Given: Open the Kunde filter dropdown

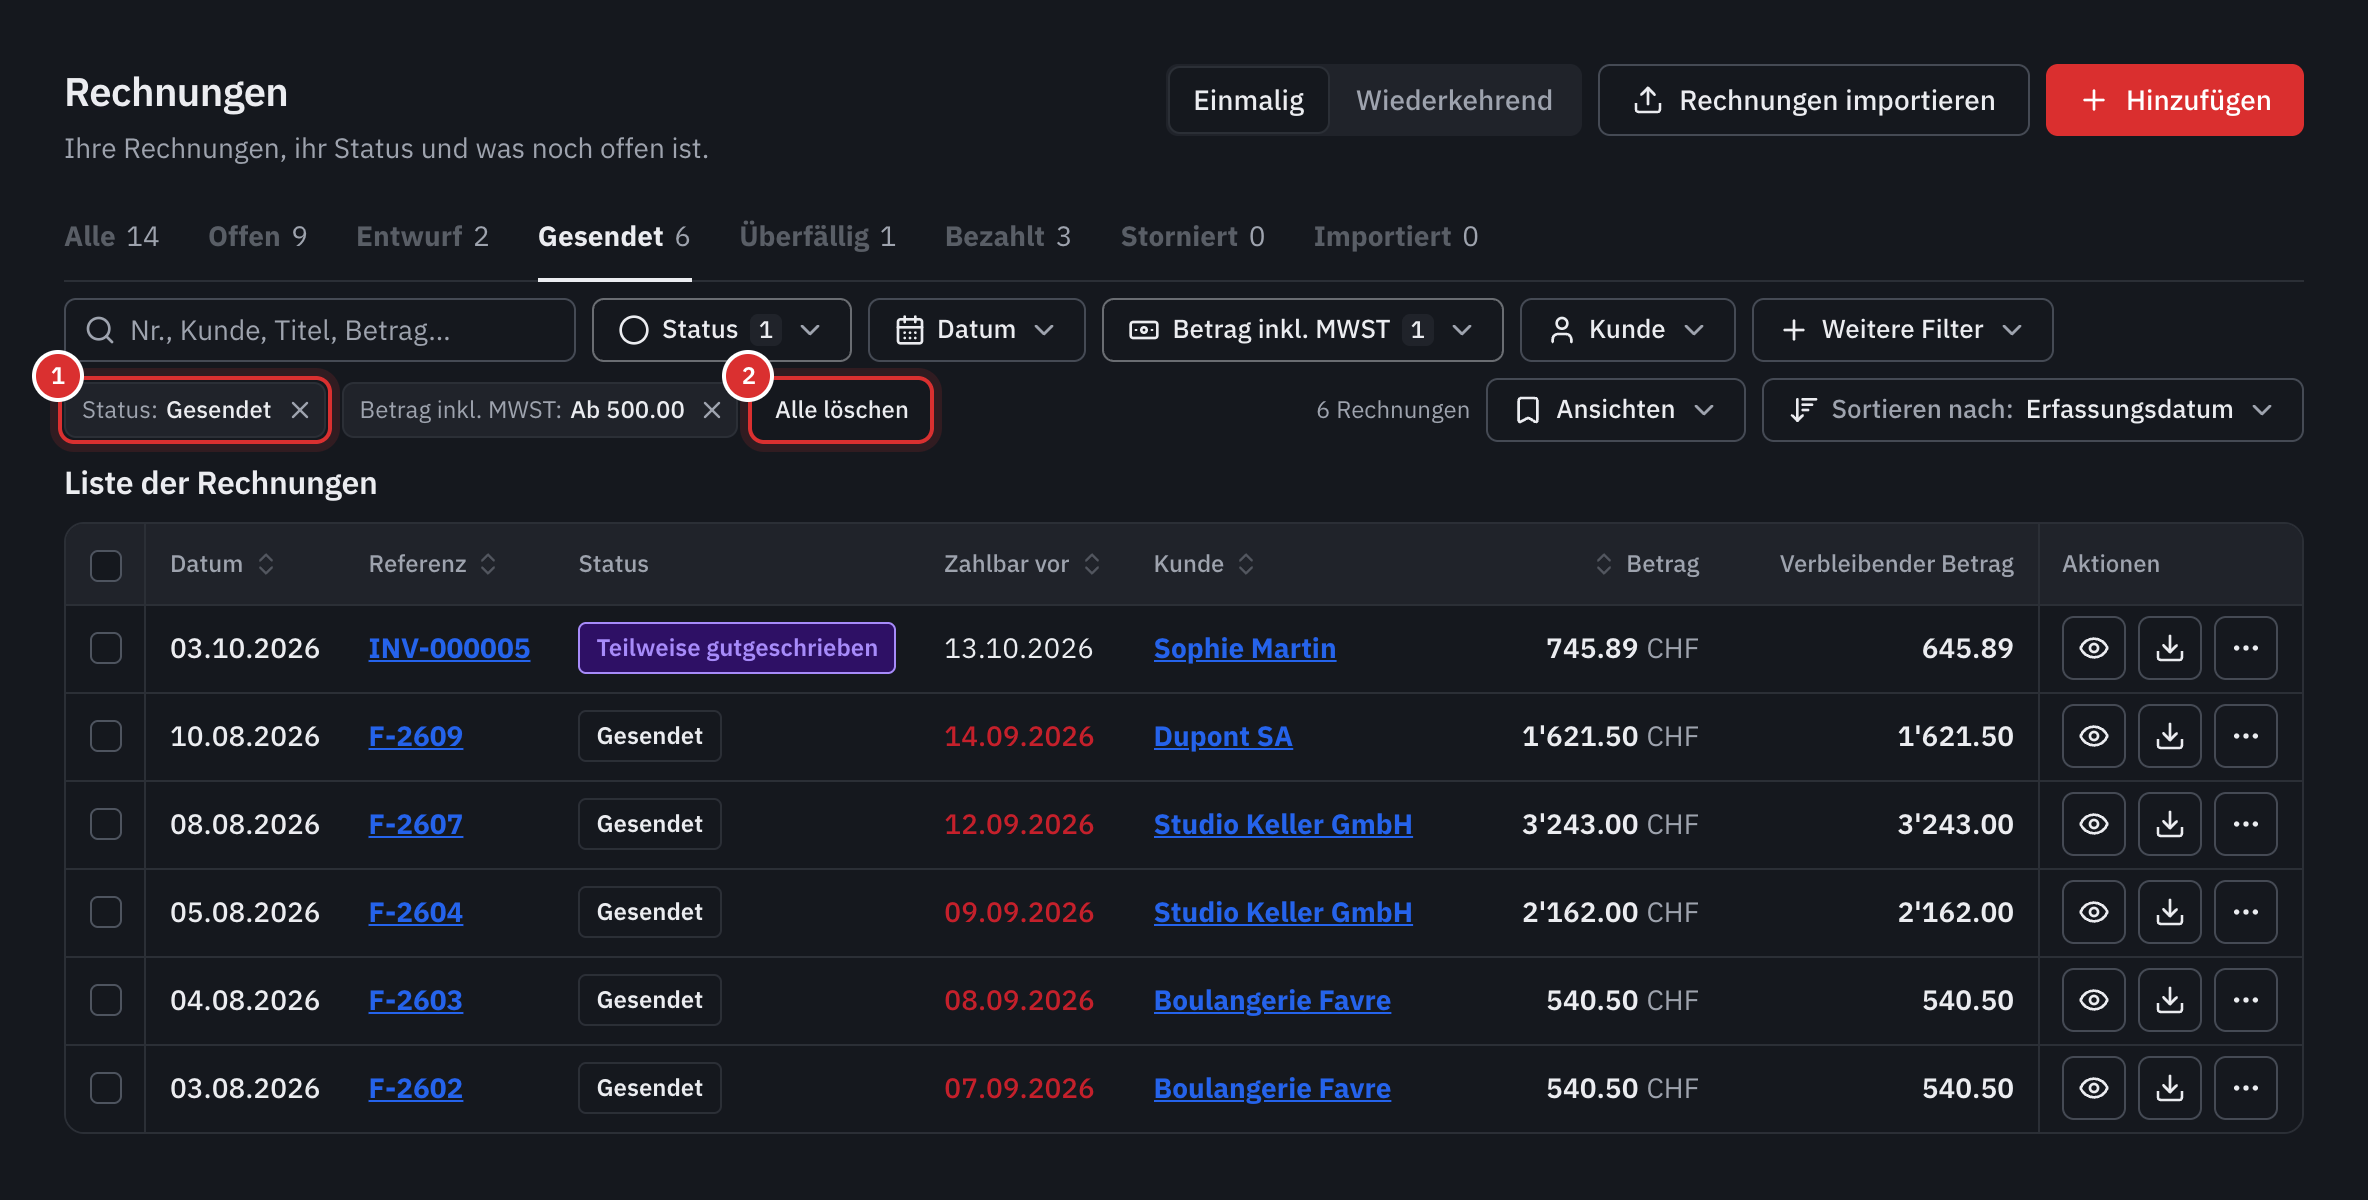Looking at the screenshot, I should pyautogui.click(x=1627, y=330).
